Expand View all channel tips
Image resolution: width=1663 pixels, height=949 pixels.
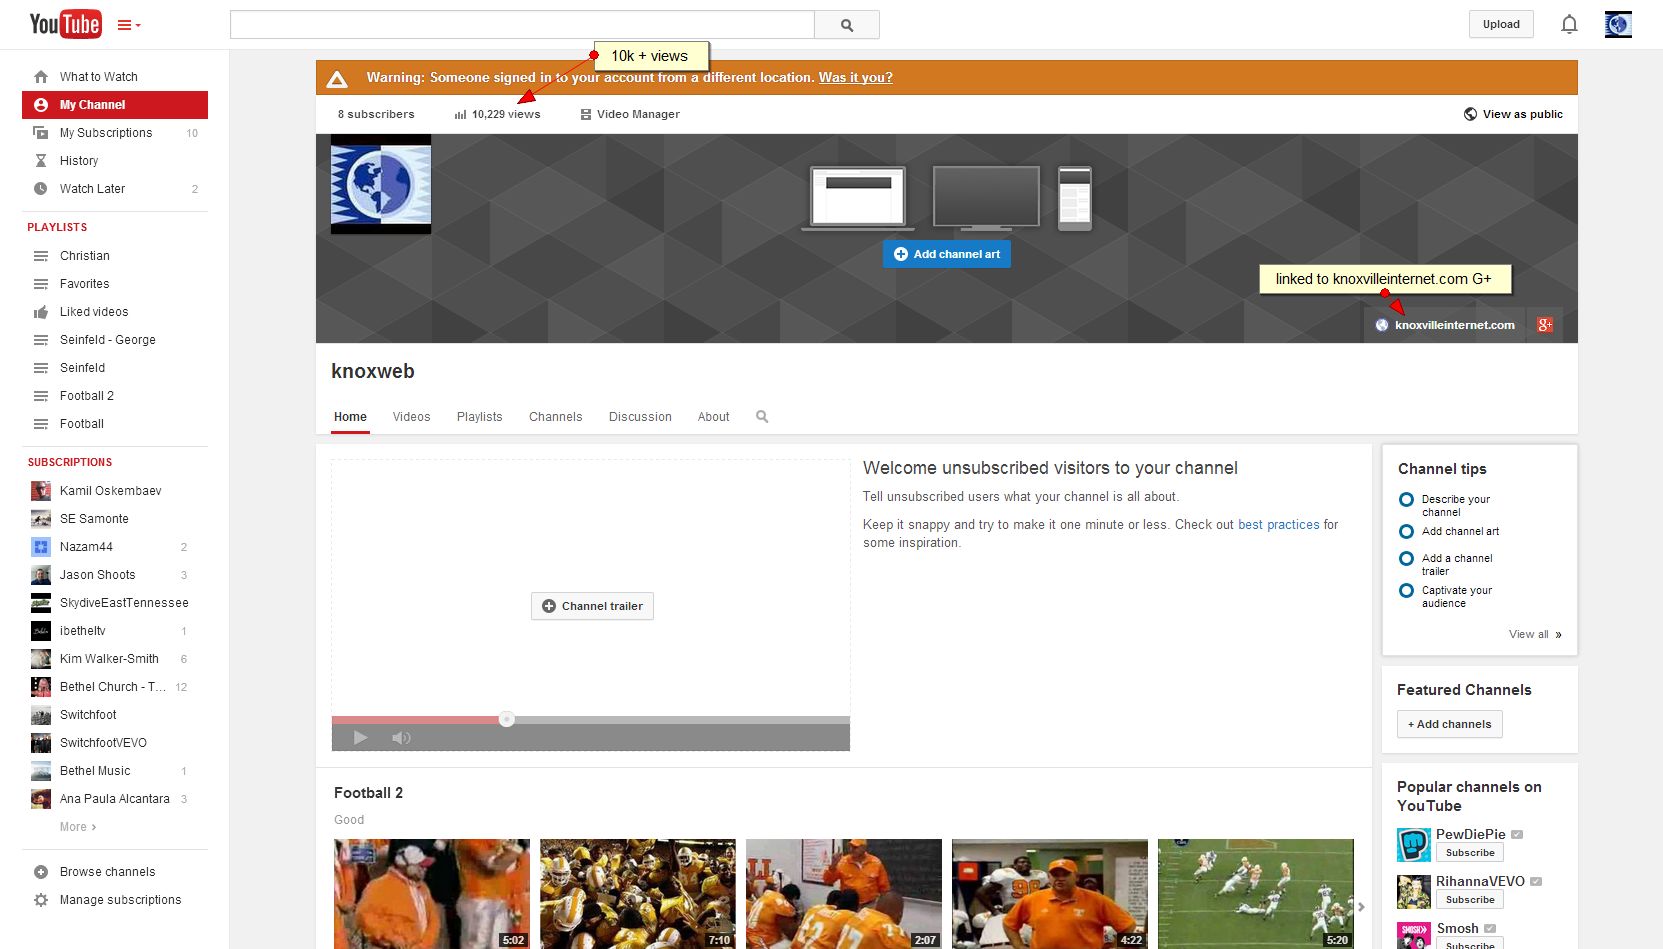(x=1535, y=634)
